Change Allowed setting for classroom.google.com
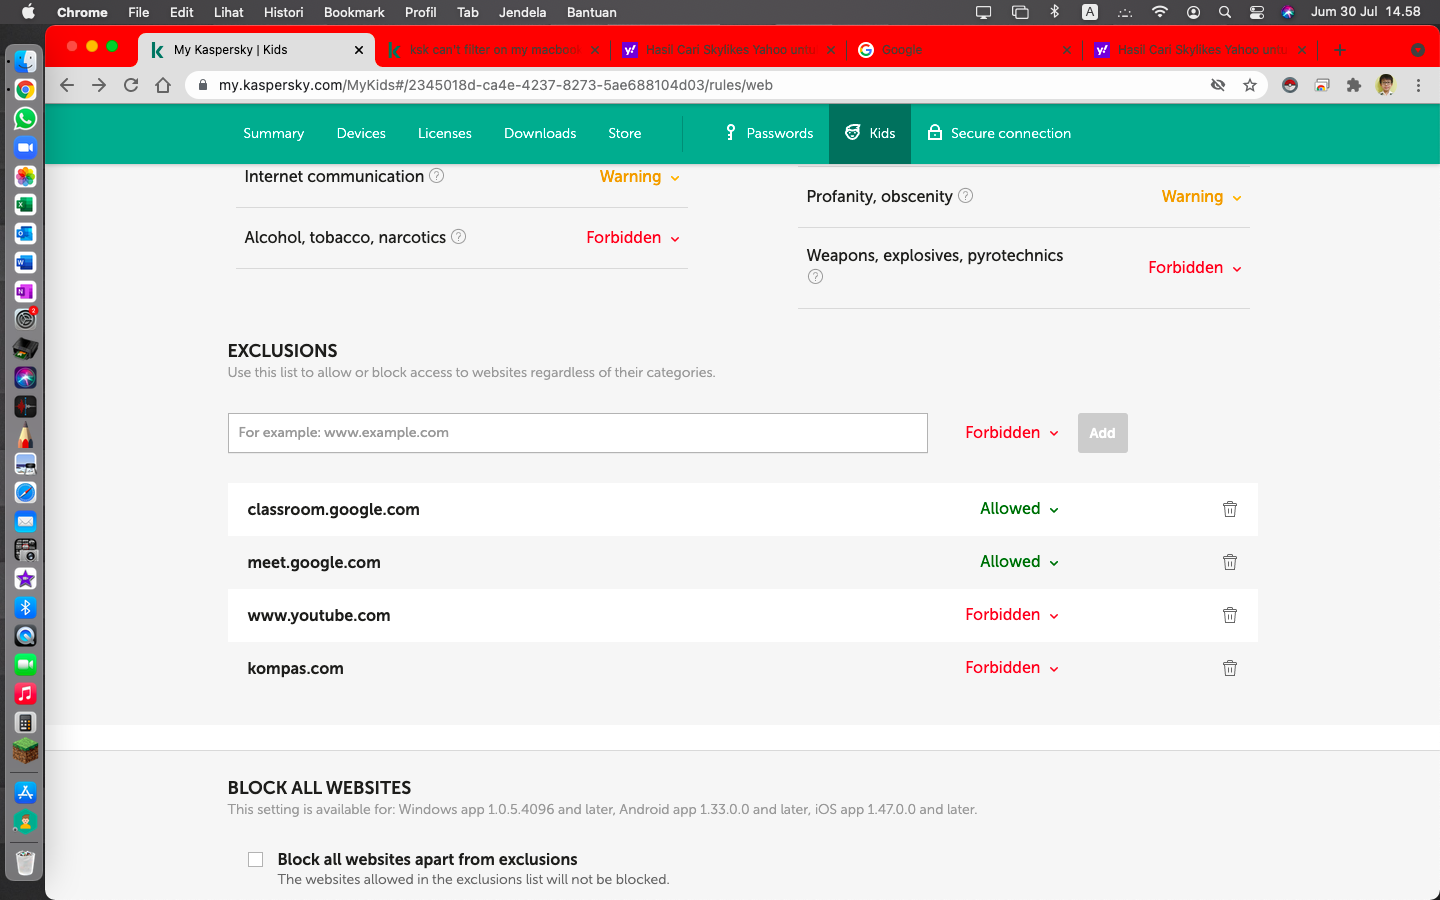Viewport: 1440px width, 900px height. click(x=1020, y=509)
